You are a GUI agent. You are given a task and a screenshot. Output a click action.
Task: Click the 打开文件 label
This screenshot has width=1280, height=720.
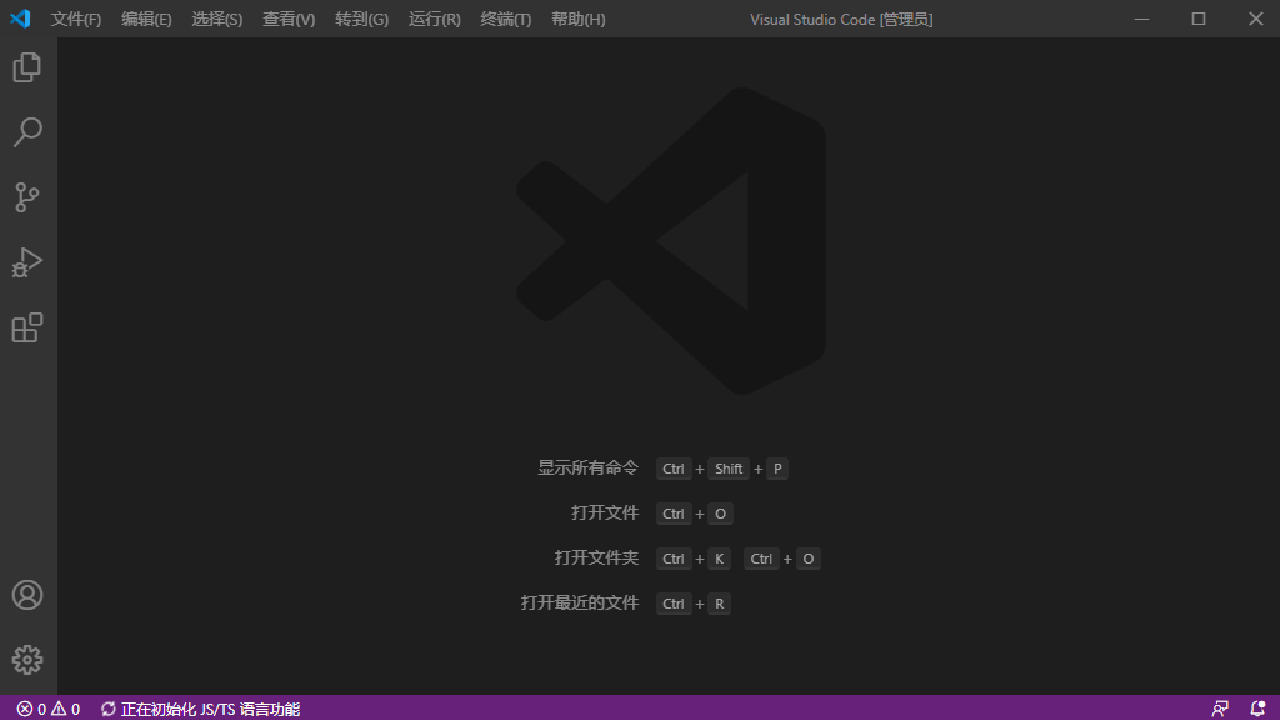click(605, 513)
